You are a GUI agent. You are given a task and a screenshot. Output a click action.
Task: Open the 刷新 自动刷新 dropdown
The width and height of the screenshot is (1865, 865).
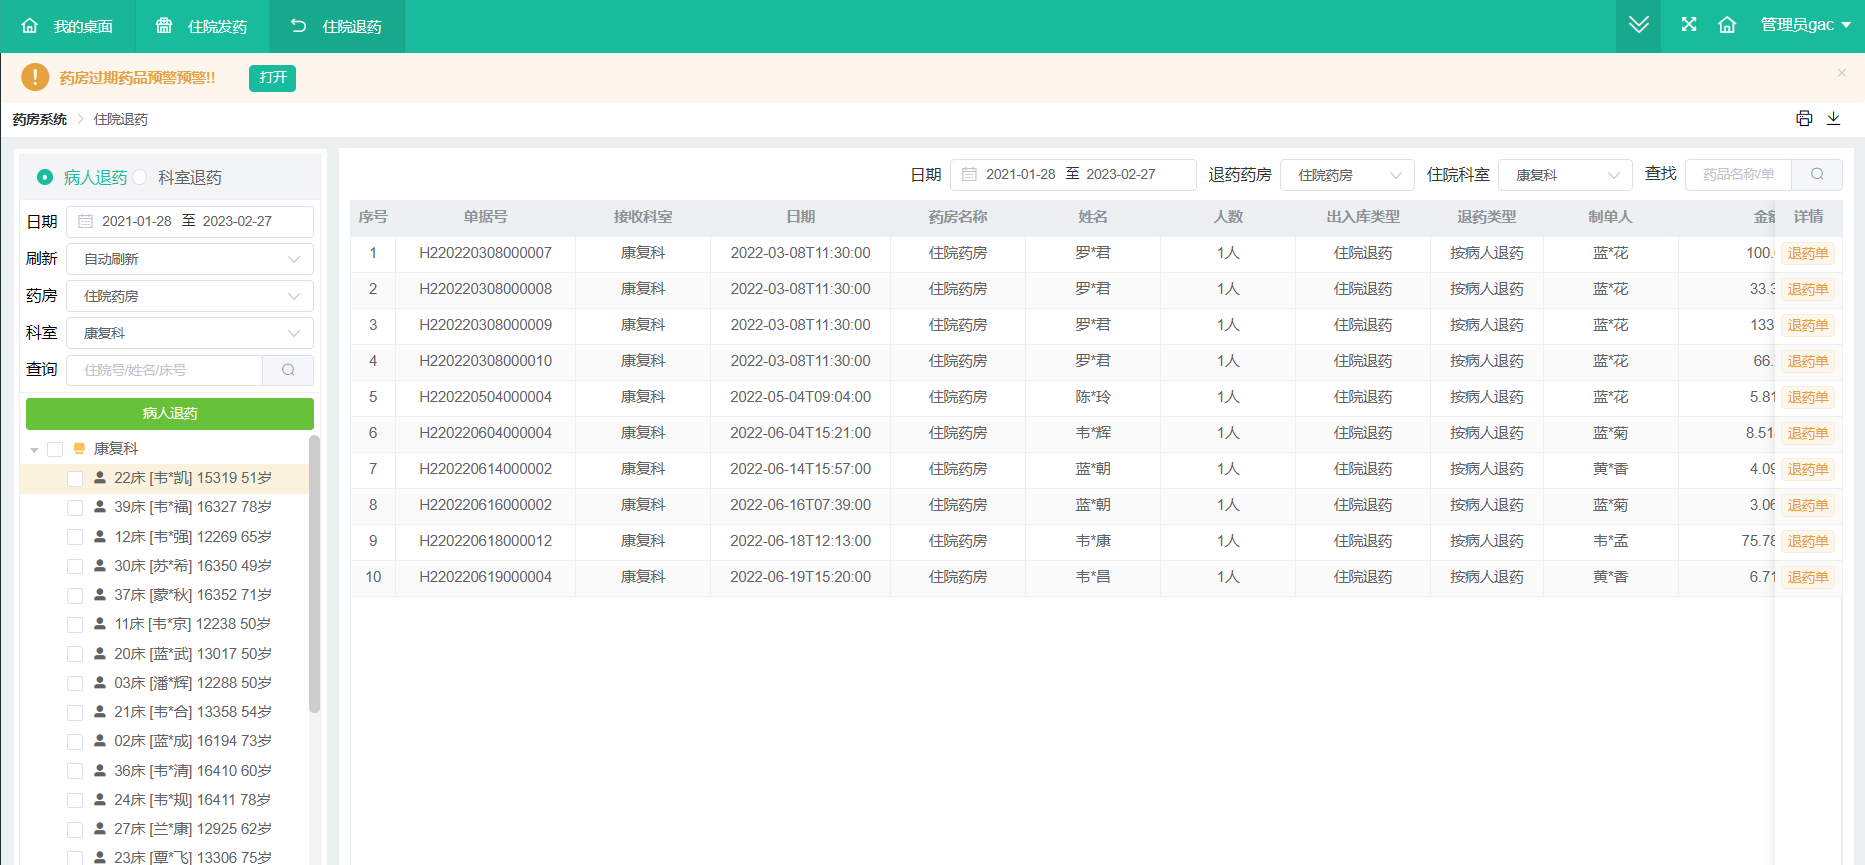point(190,259)
